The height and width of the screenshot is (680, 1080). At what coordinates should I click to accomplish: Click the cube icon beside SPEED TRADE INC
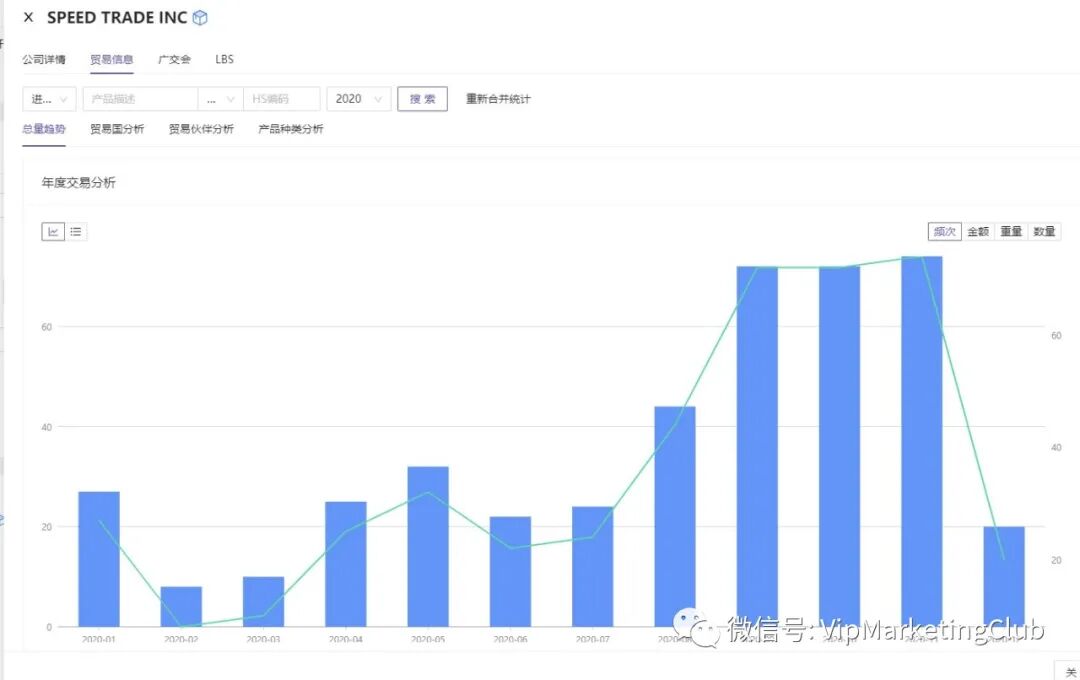(200, 17)
